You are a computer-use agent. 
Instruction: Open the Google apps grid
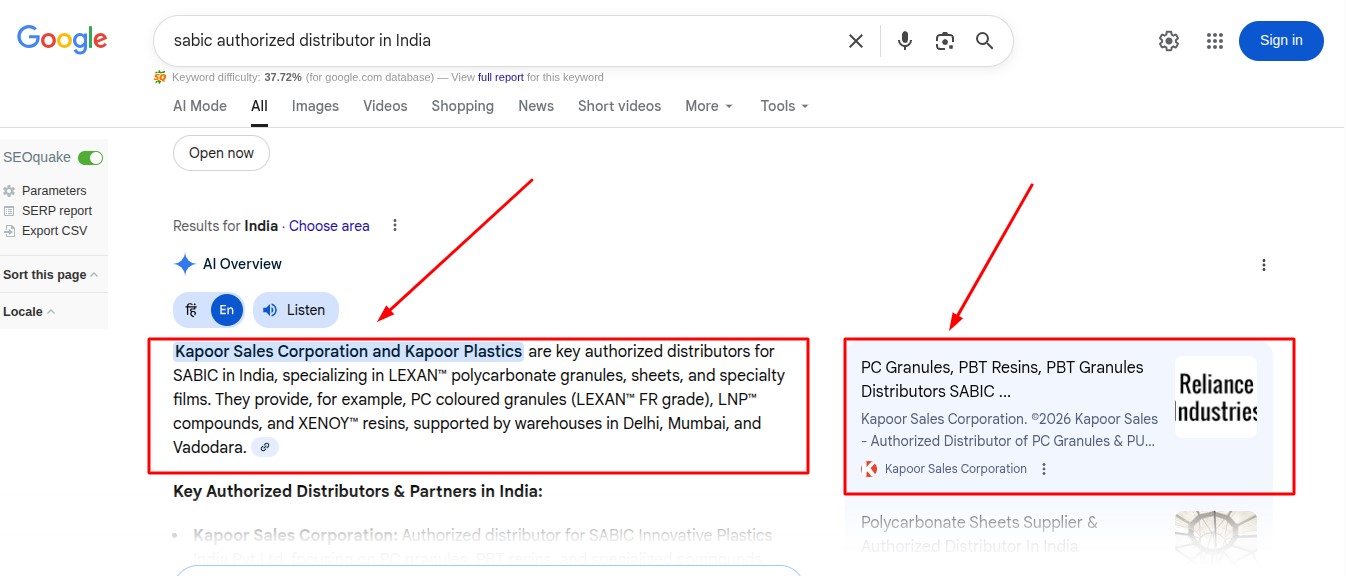(1214, 40)
